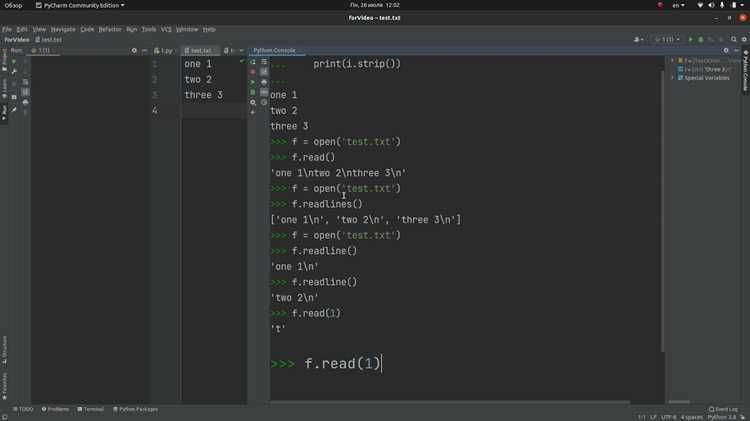750x421 pixels.
Task: Open the Refactor menu
Action: tap(110, 29)
